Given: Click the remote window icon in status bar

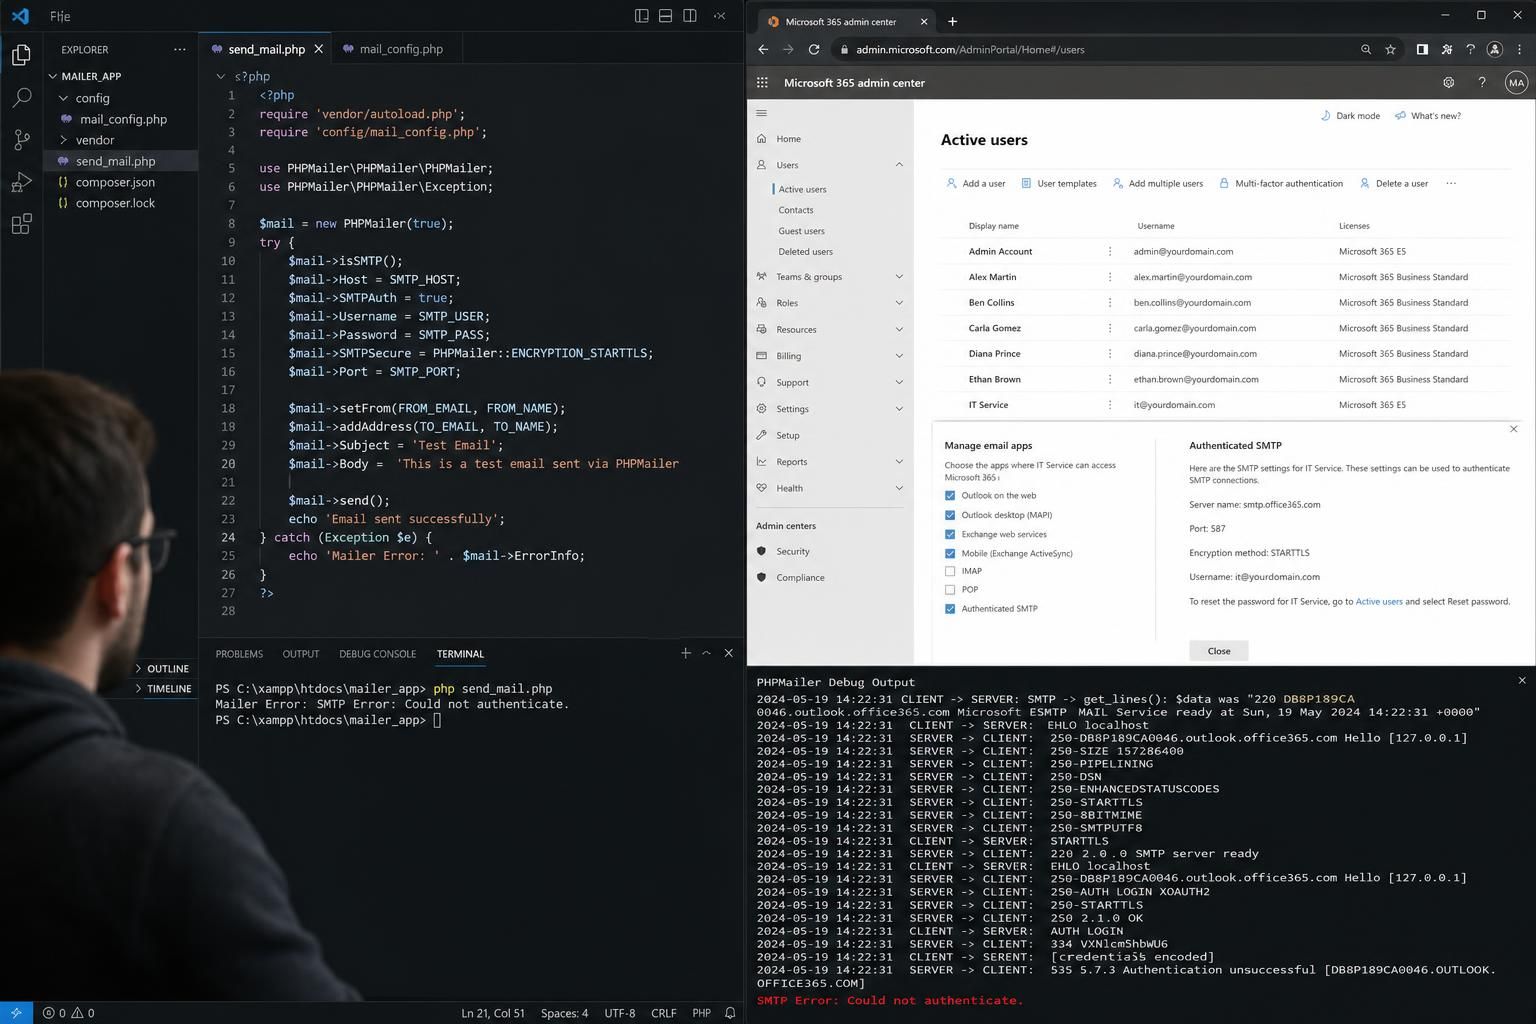Looking at the screenshot, I should point(16,1013).
